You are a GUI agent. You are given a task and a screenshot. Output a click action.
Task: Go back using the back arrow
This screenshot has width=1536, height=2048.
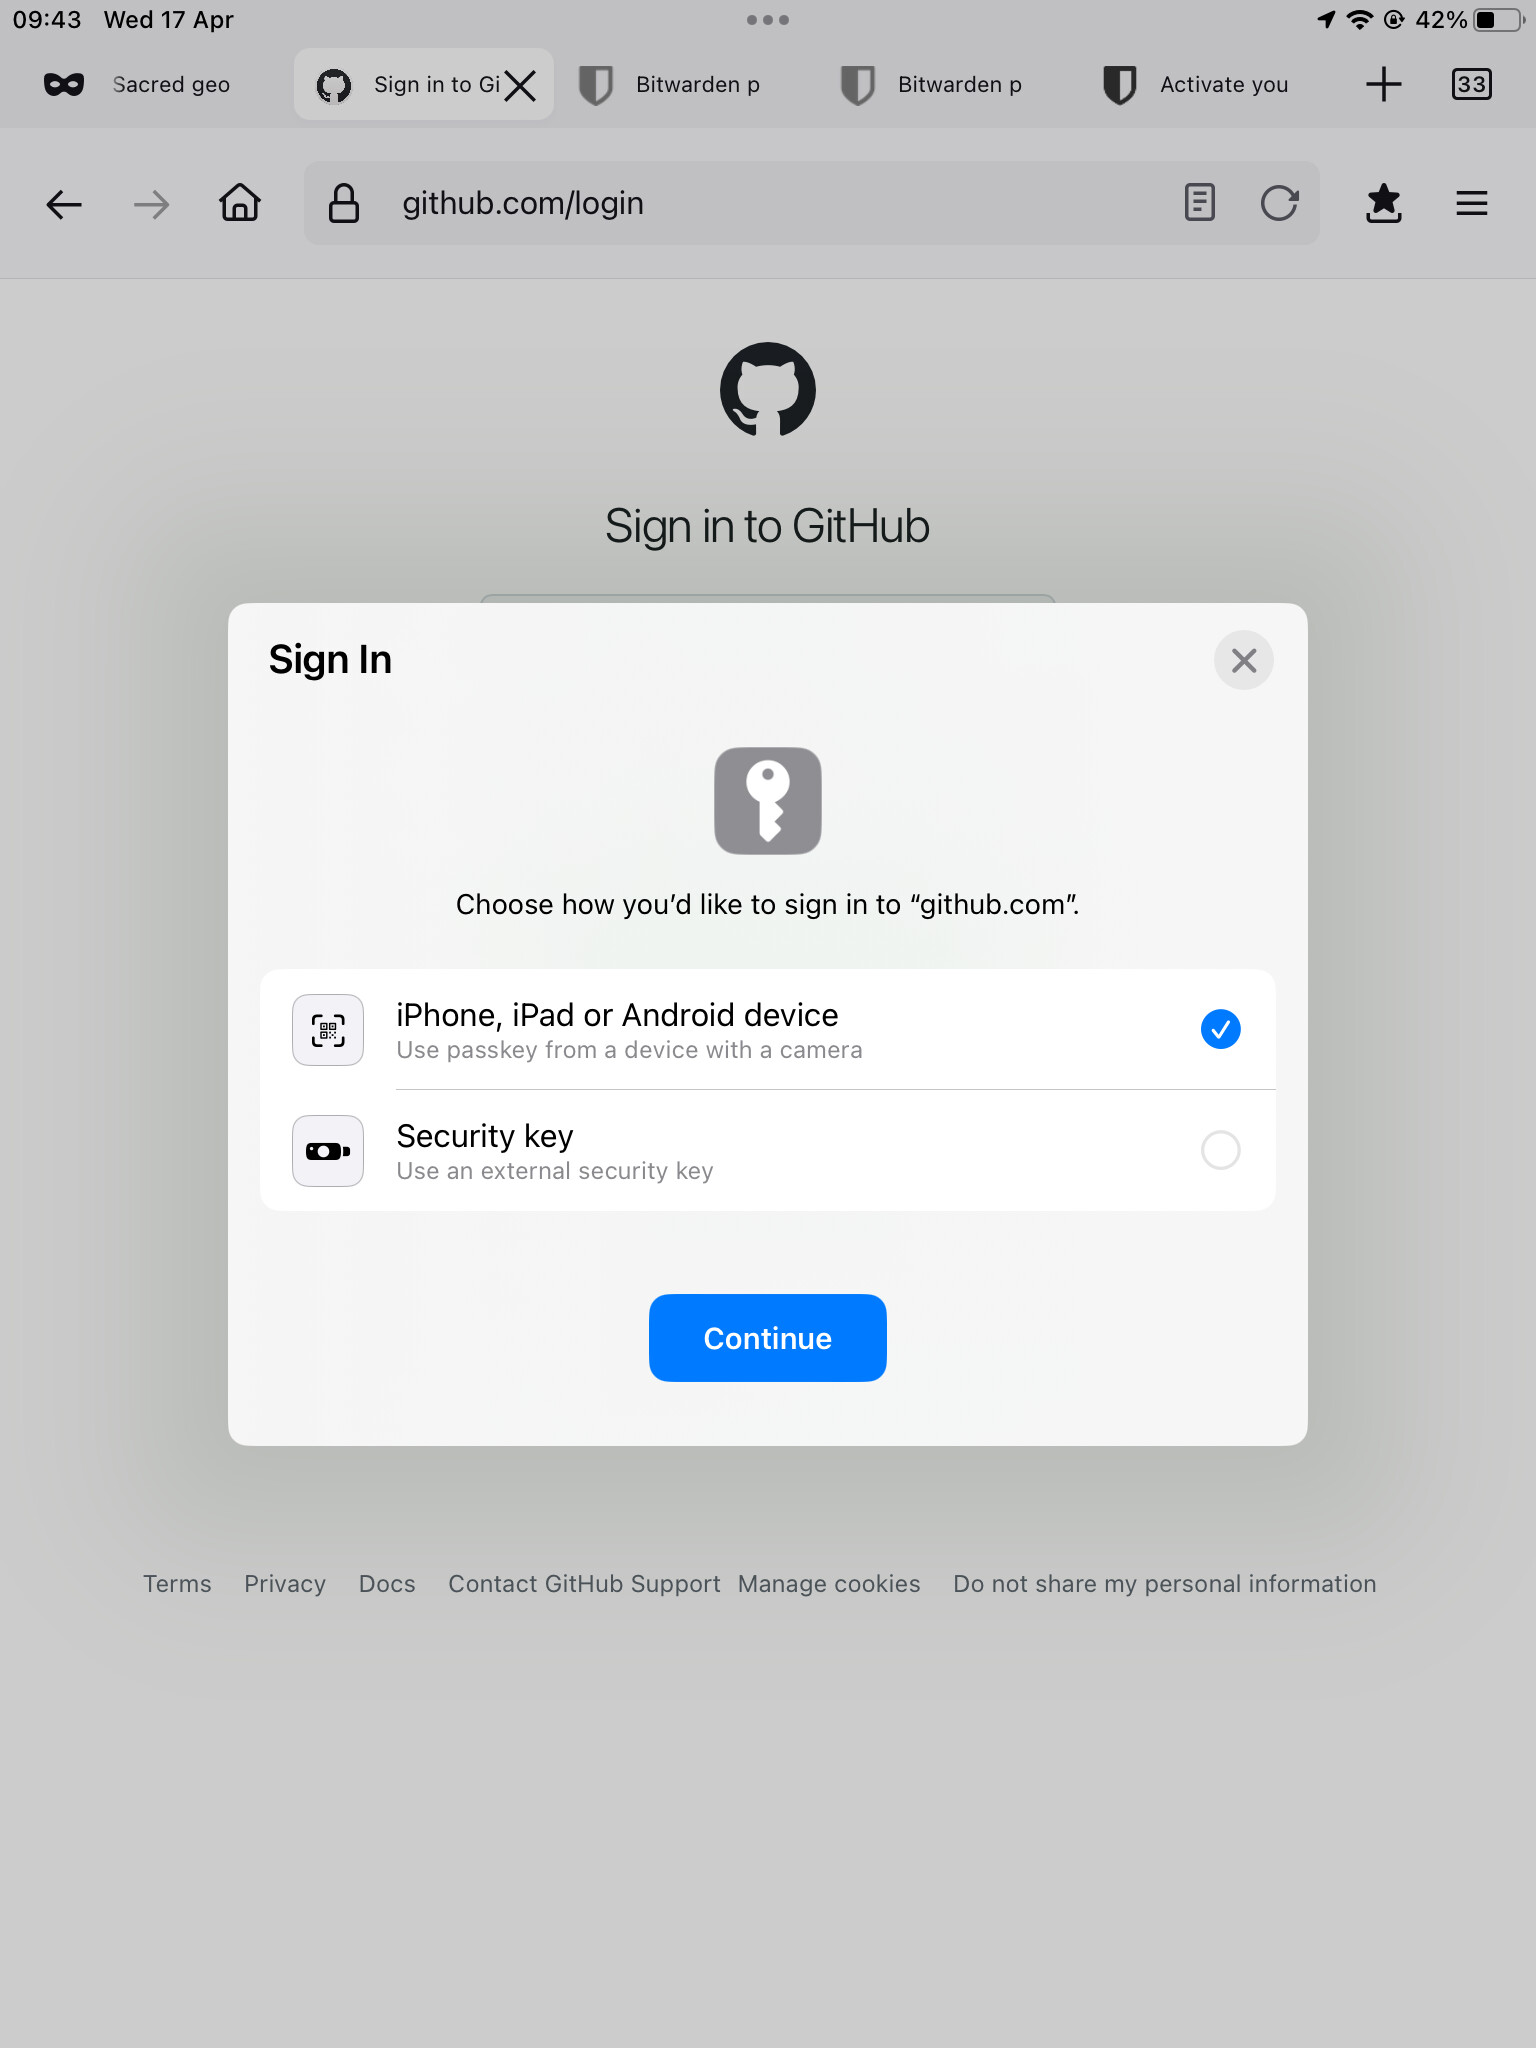(x=64, y=205)
